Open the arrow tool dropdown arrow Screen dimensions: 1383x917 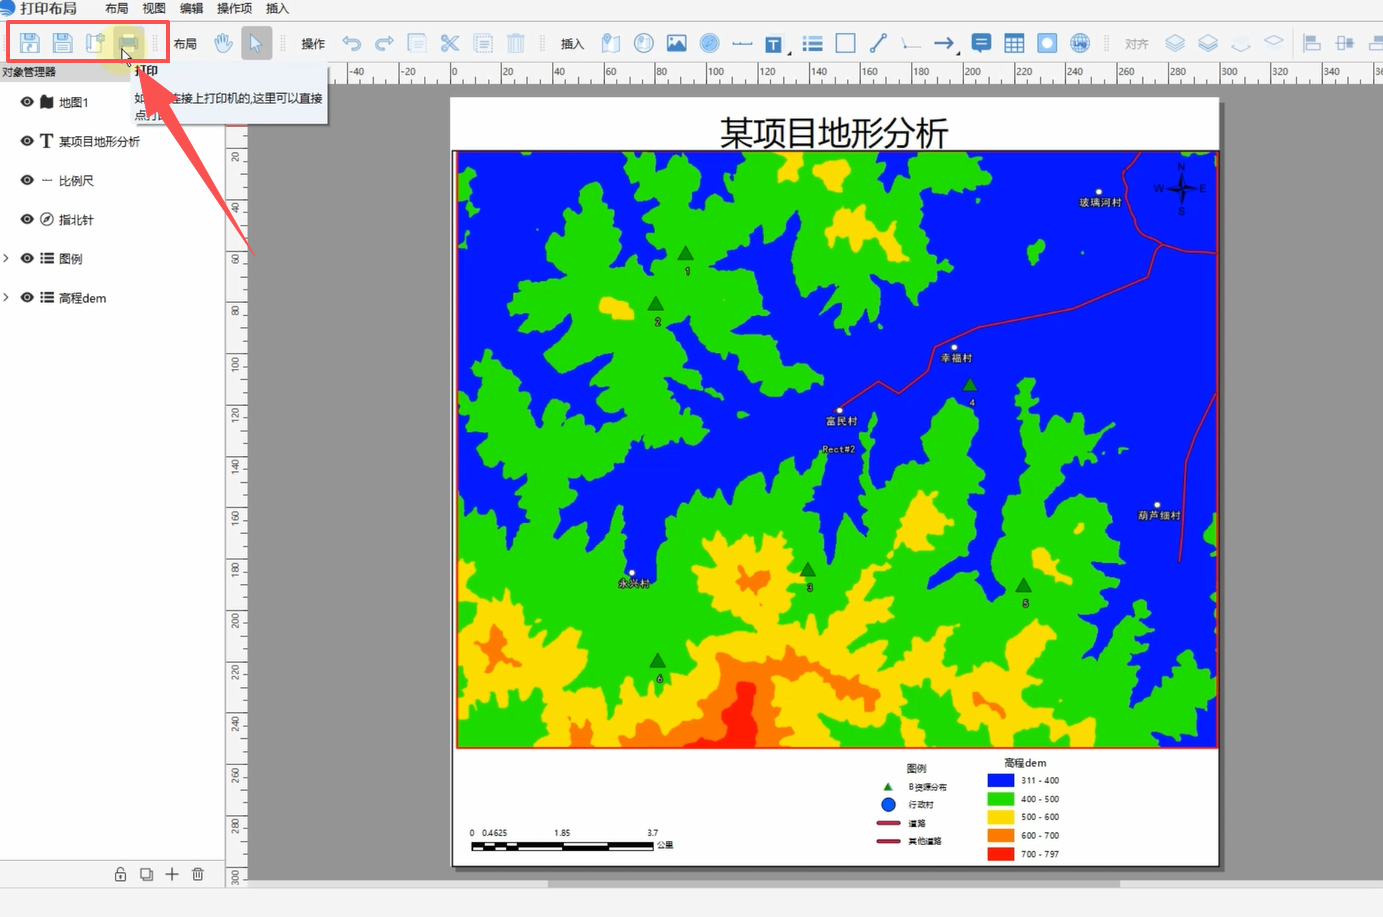click(x=958, y=51)
